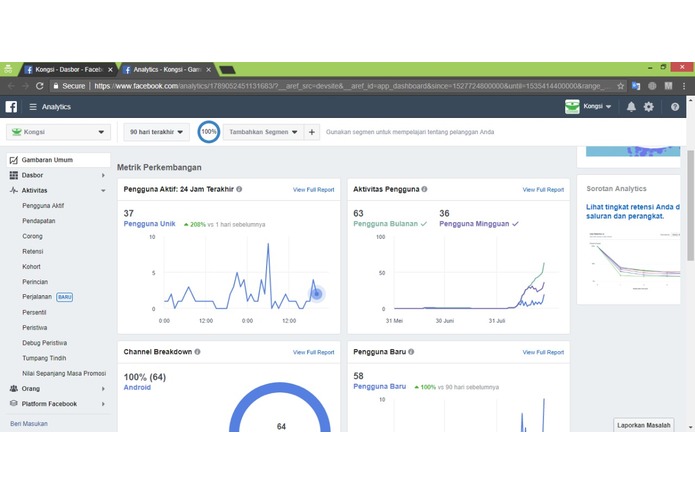
Task: View Full Report for Channel Breakdown
Action: [x=313, y=352]
